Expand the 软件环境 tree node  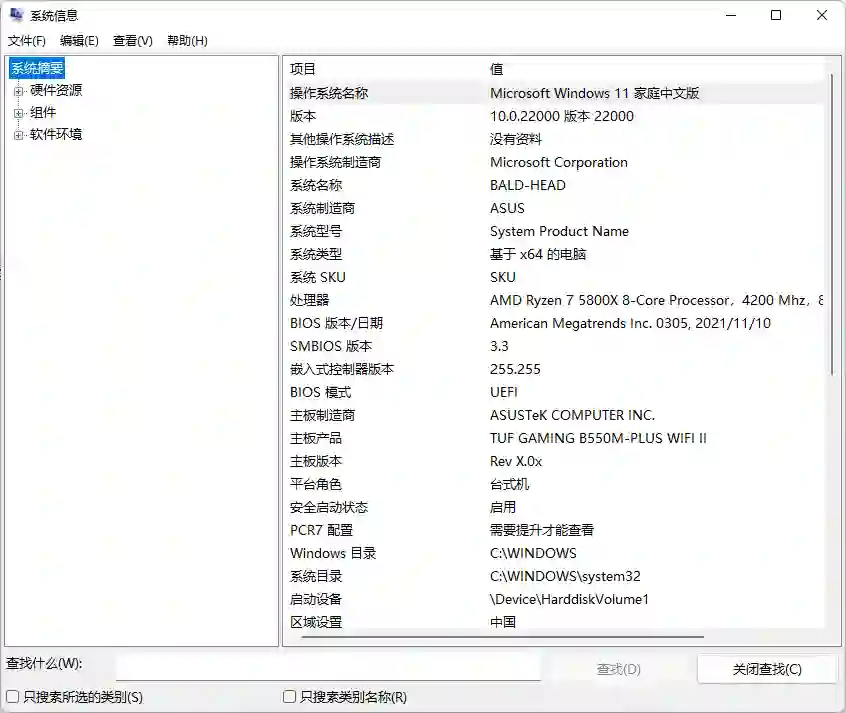click(x=18, y=135)
